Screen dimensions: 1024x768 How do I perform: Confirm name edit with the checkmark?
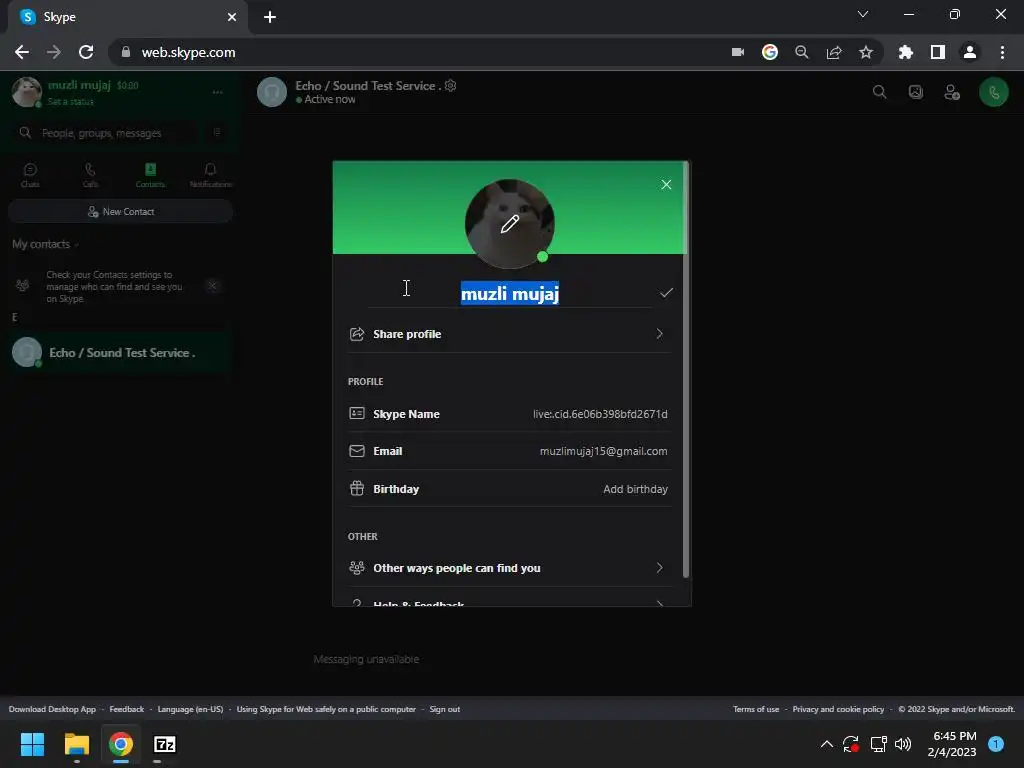665,293
